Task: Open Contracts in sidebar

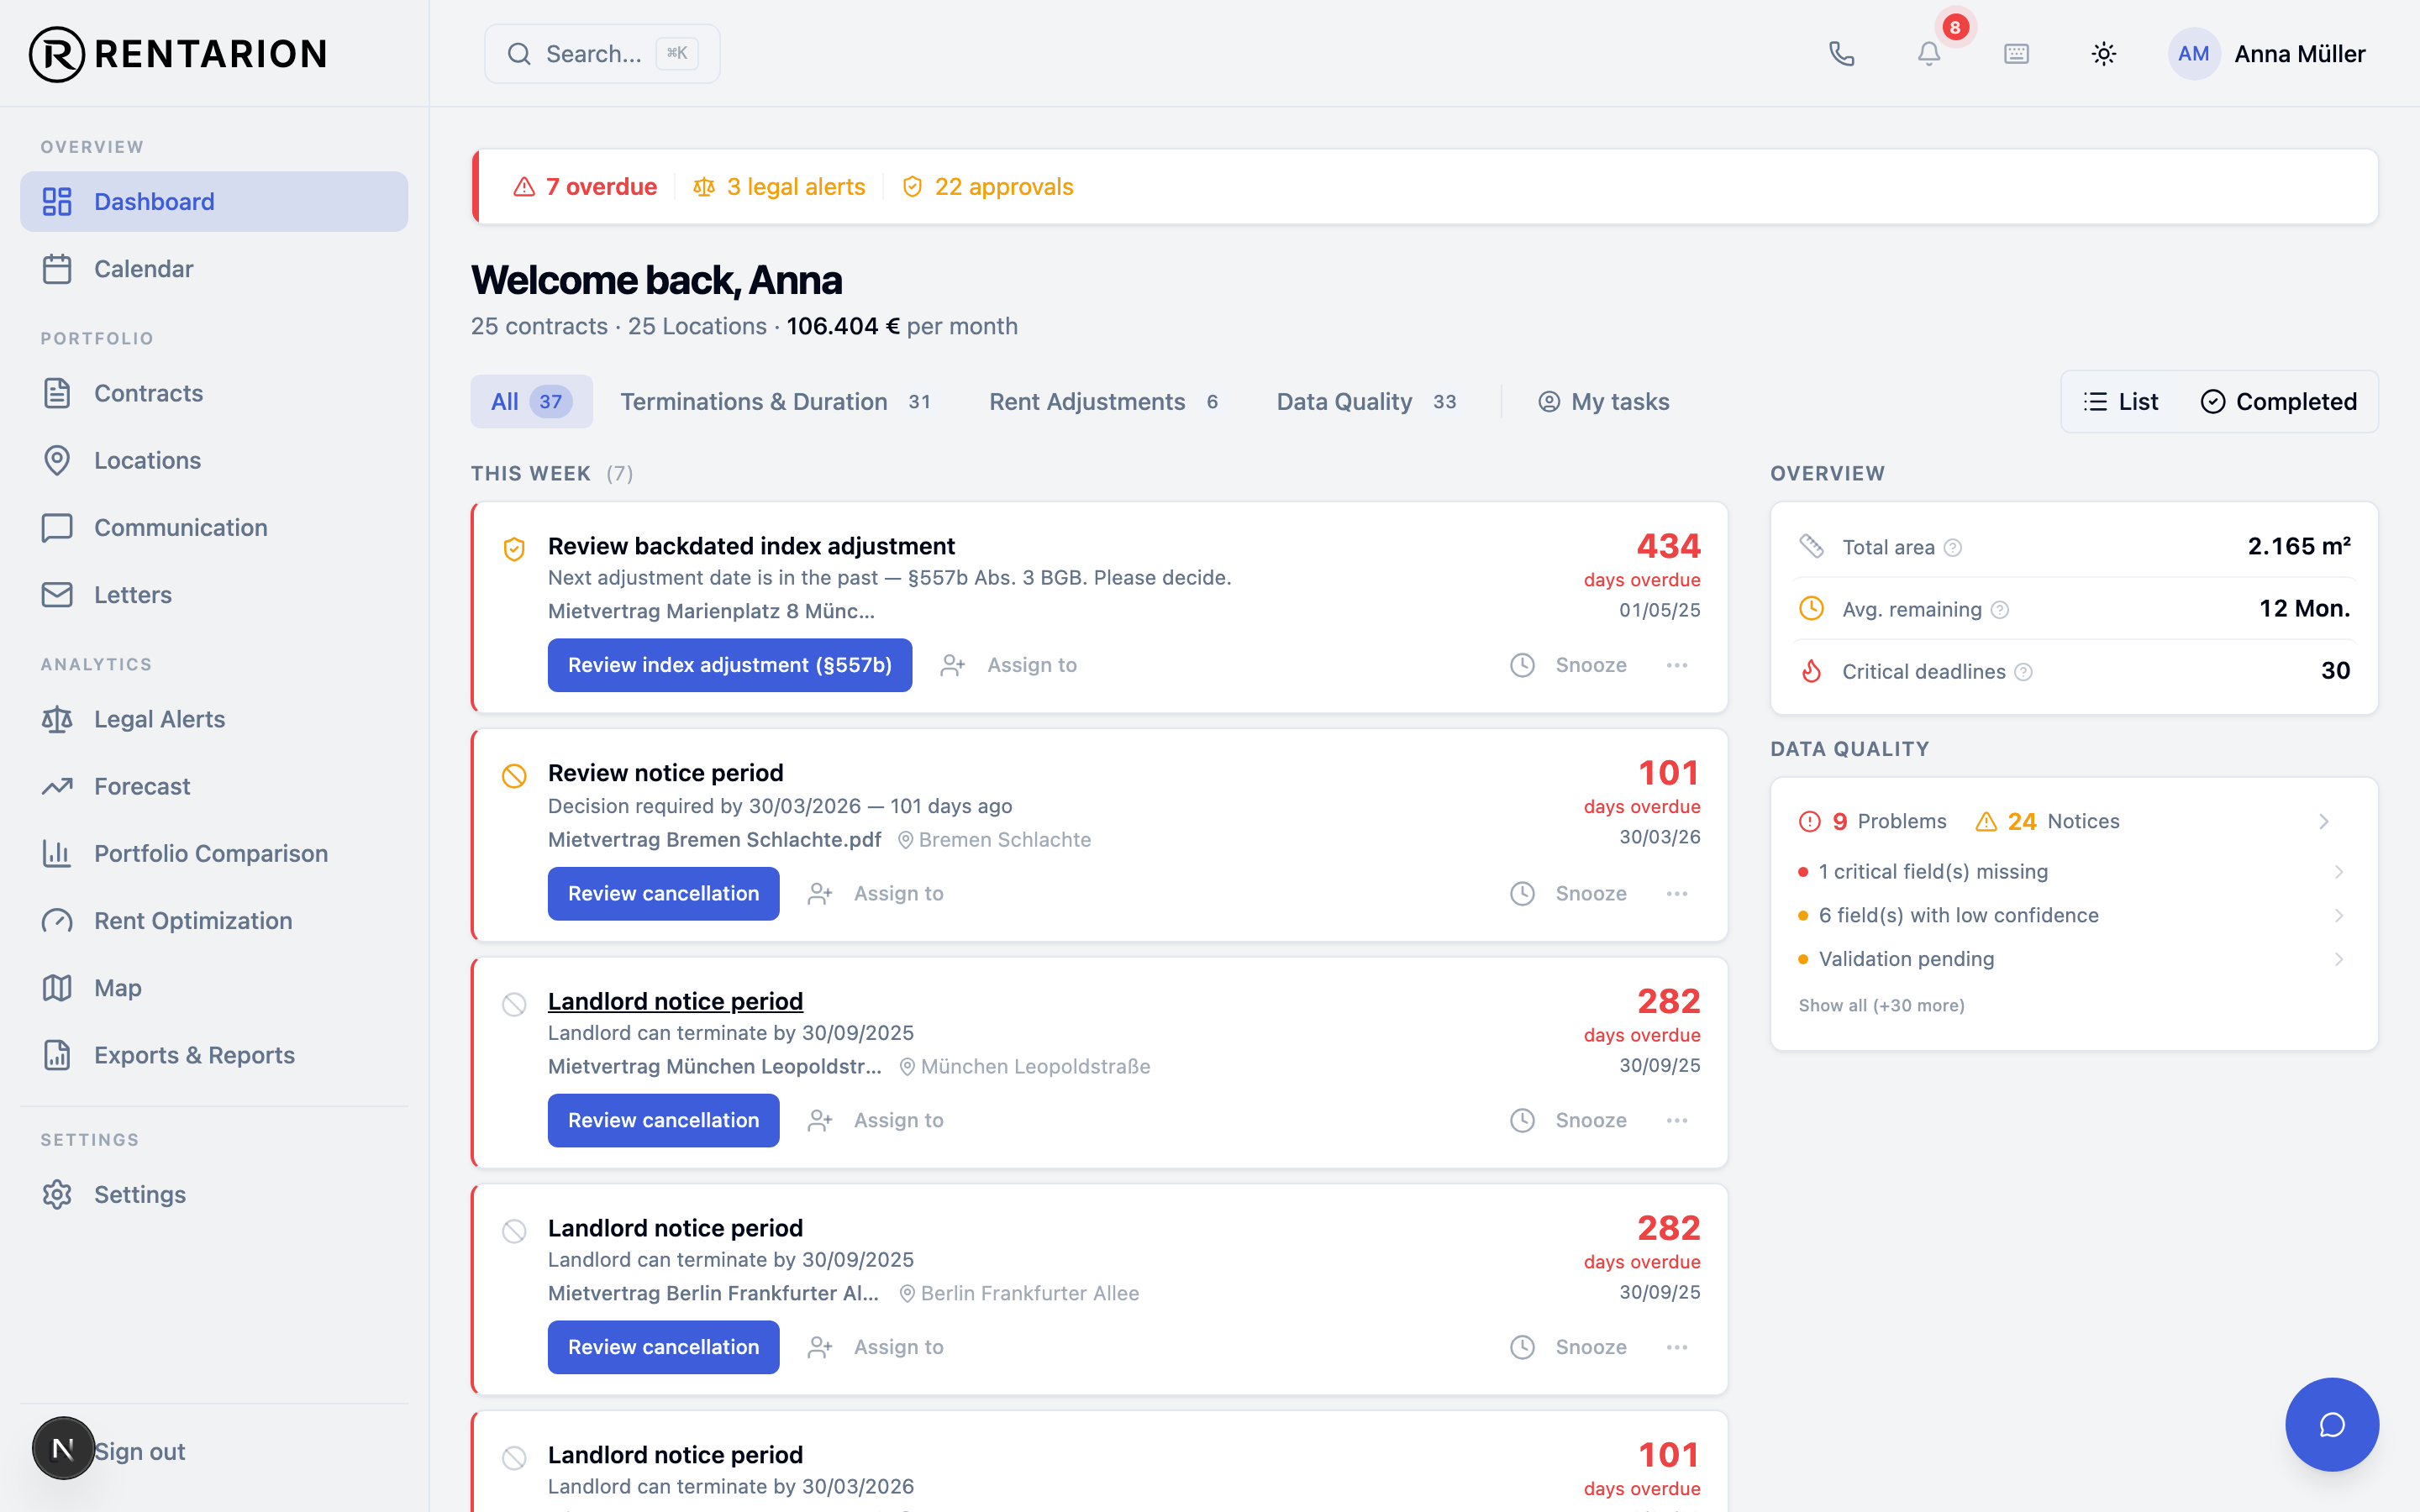Action: point(214,393)
